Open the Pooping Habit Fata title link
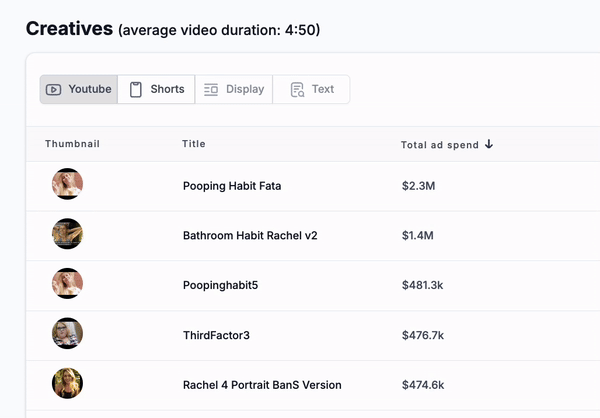 pos(232,186)
